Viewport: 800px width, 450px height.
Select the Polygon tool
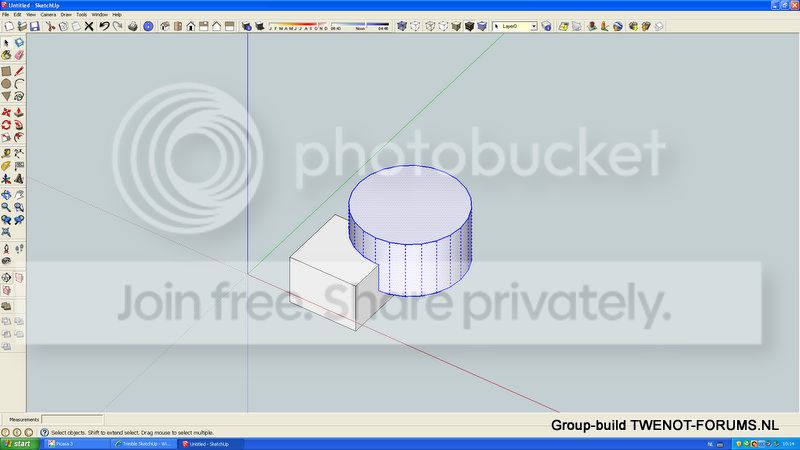pyautogui.click(x=6, y=96)
